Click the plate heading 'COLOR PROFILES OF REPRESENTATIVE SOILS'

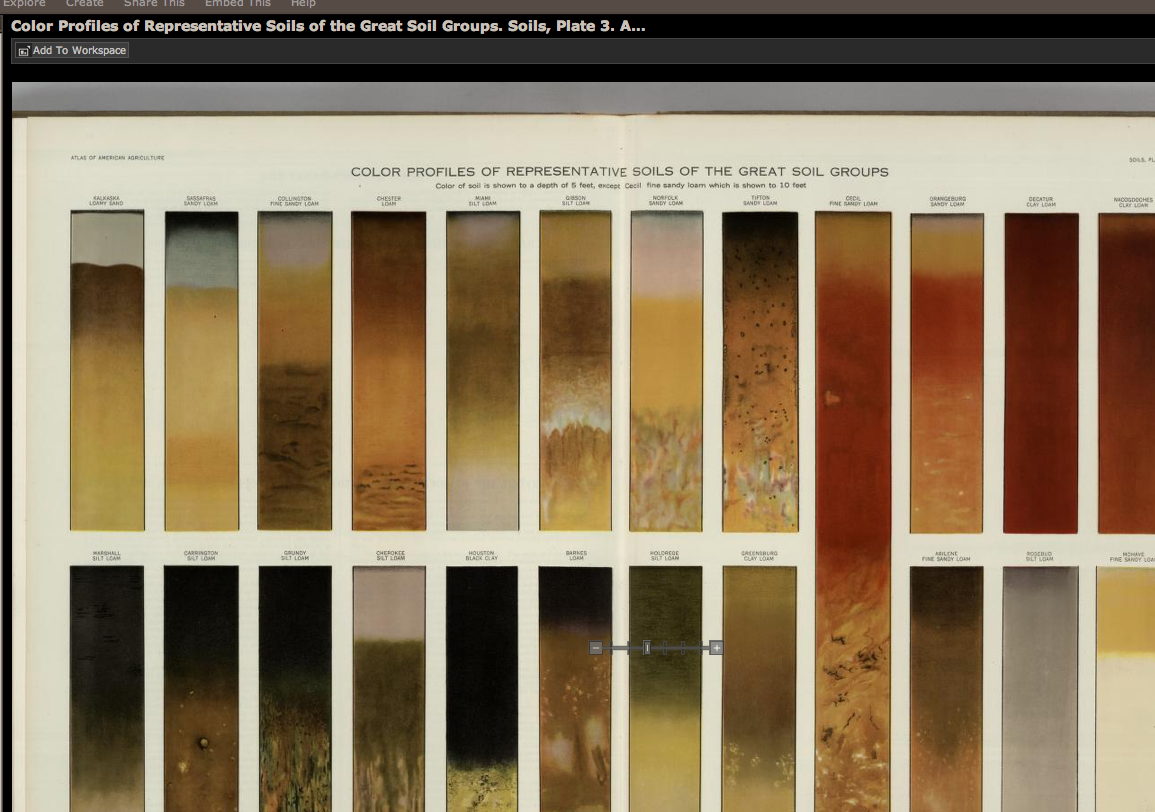click(x=619, y=172)
